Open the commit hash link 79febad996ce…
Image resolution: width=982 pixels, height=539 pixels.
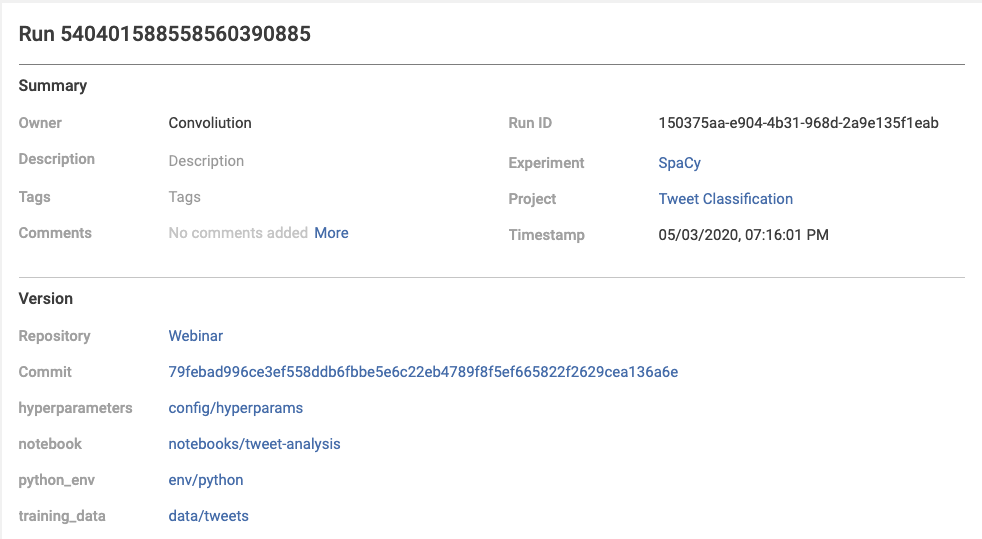[x=423, y=372]
